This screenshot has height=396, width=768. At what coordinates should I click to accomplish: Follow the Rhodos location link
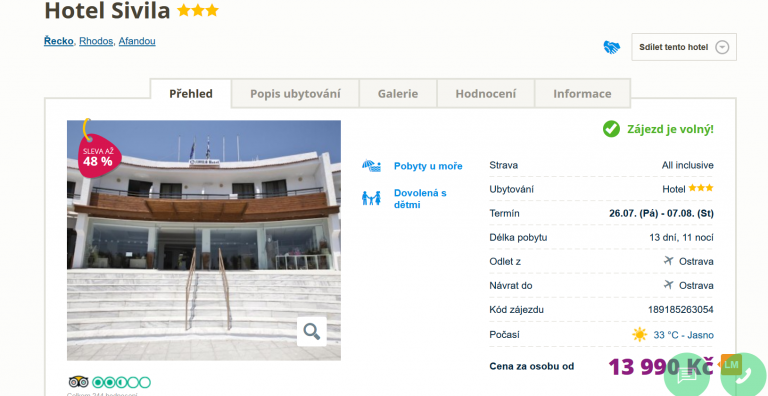tap(96, 41)
